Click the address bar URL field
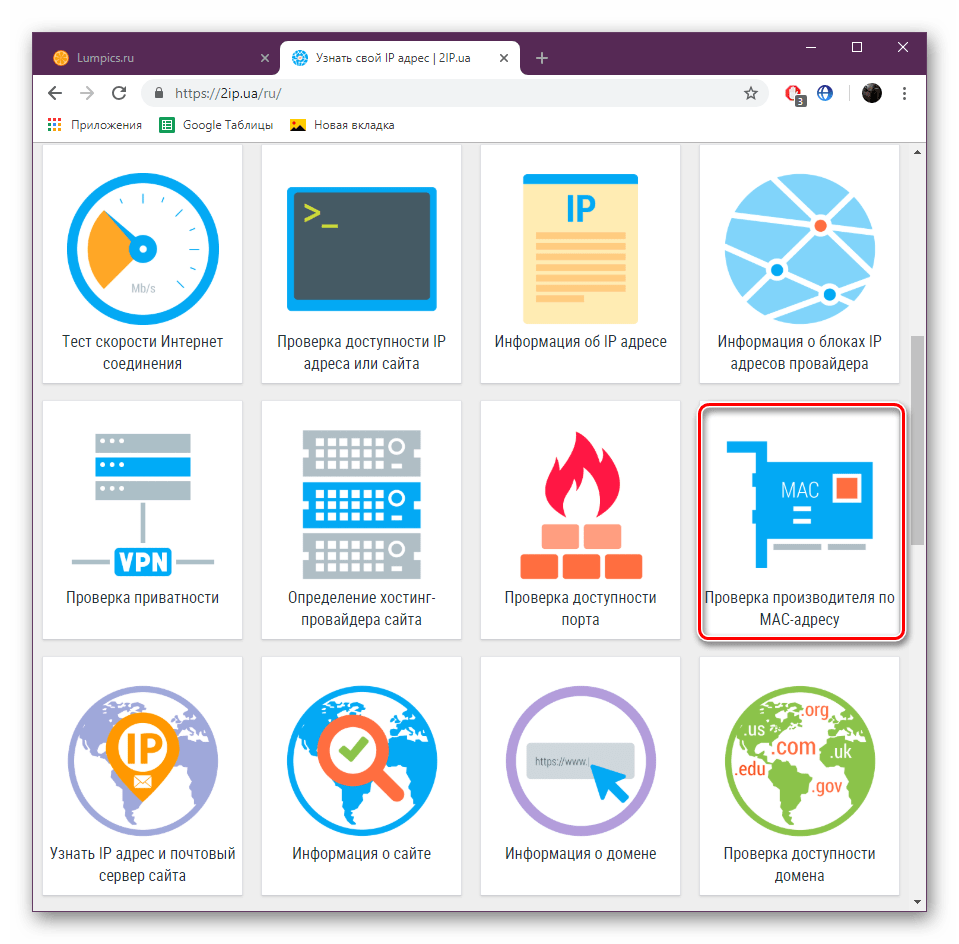Image resolution: width=959 pixels, height=944 pixels. pos(450,93)
